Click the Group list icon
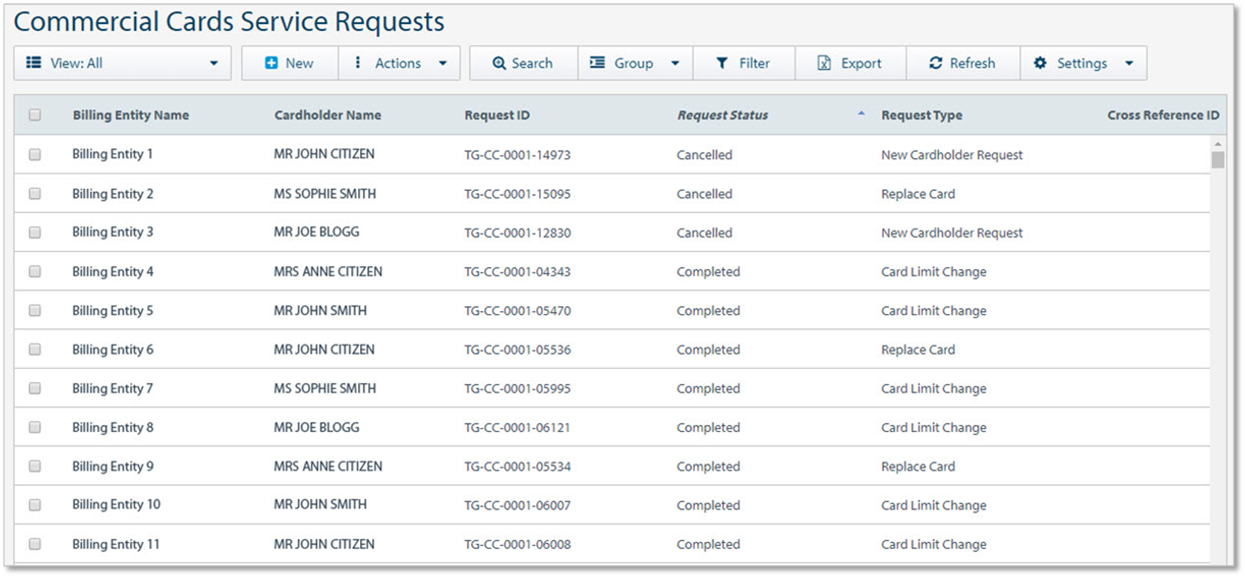Viewport: 1245px width, 577px height. [598, 62]
